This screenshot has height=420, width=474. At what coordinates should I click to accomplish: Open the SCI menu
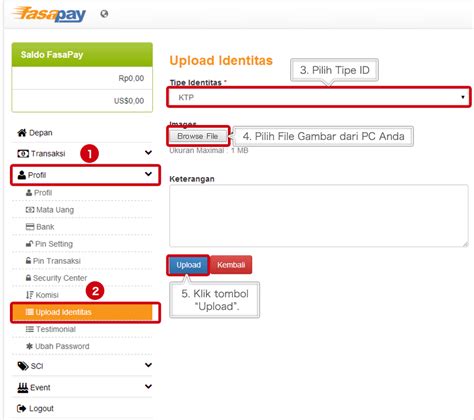[x=82, y=366]
